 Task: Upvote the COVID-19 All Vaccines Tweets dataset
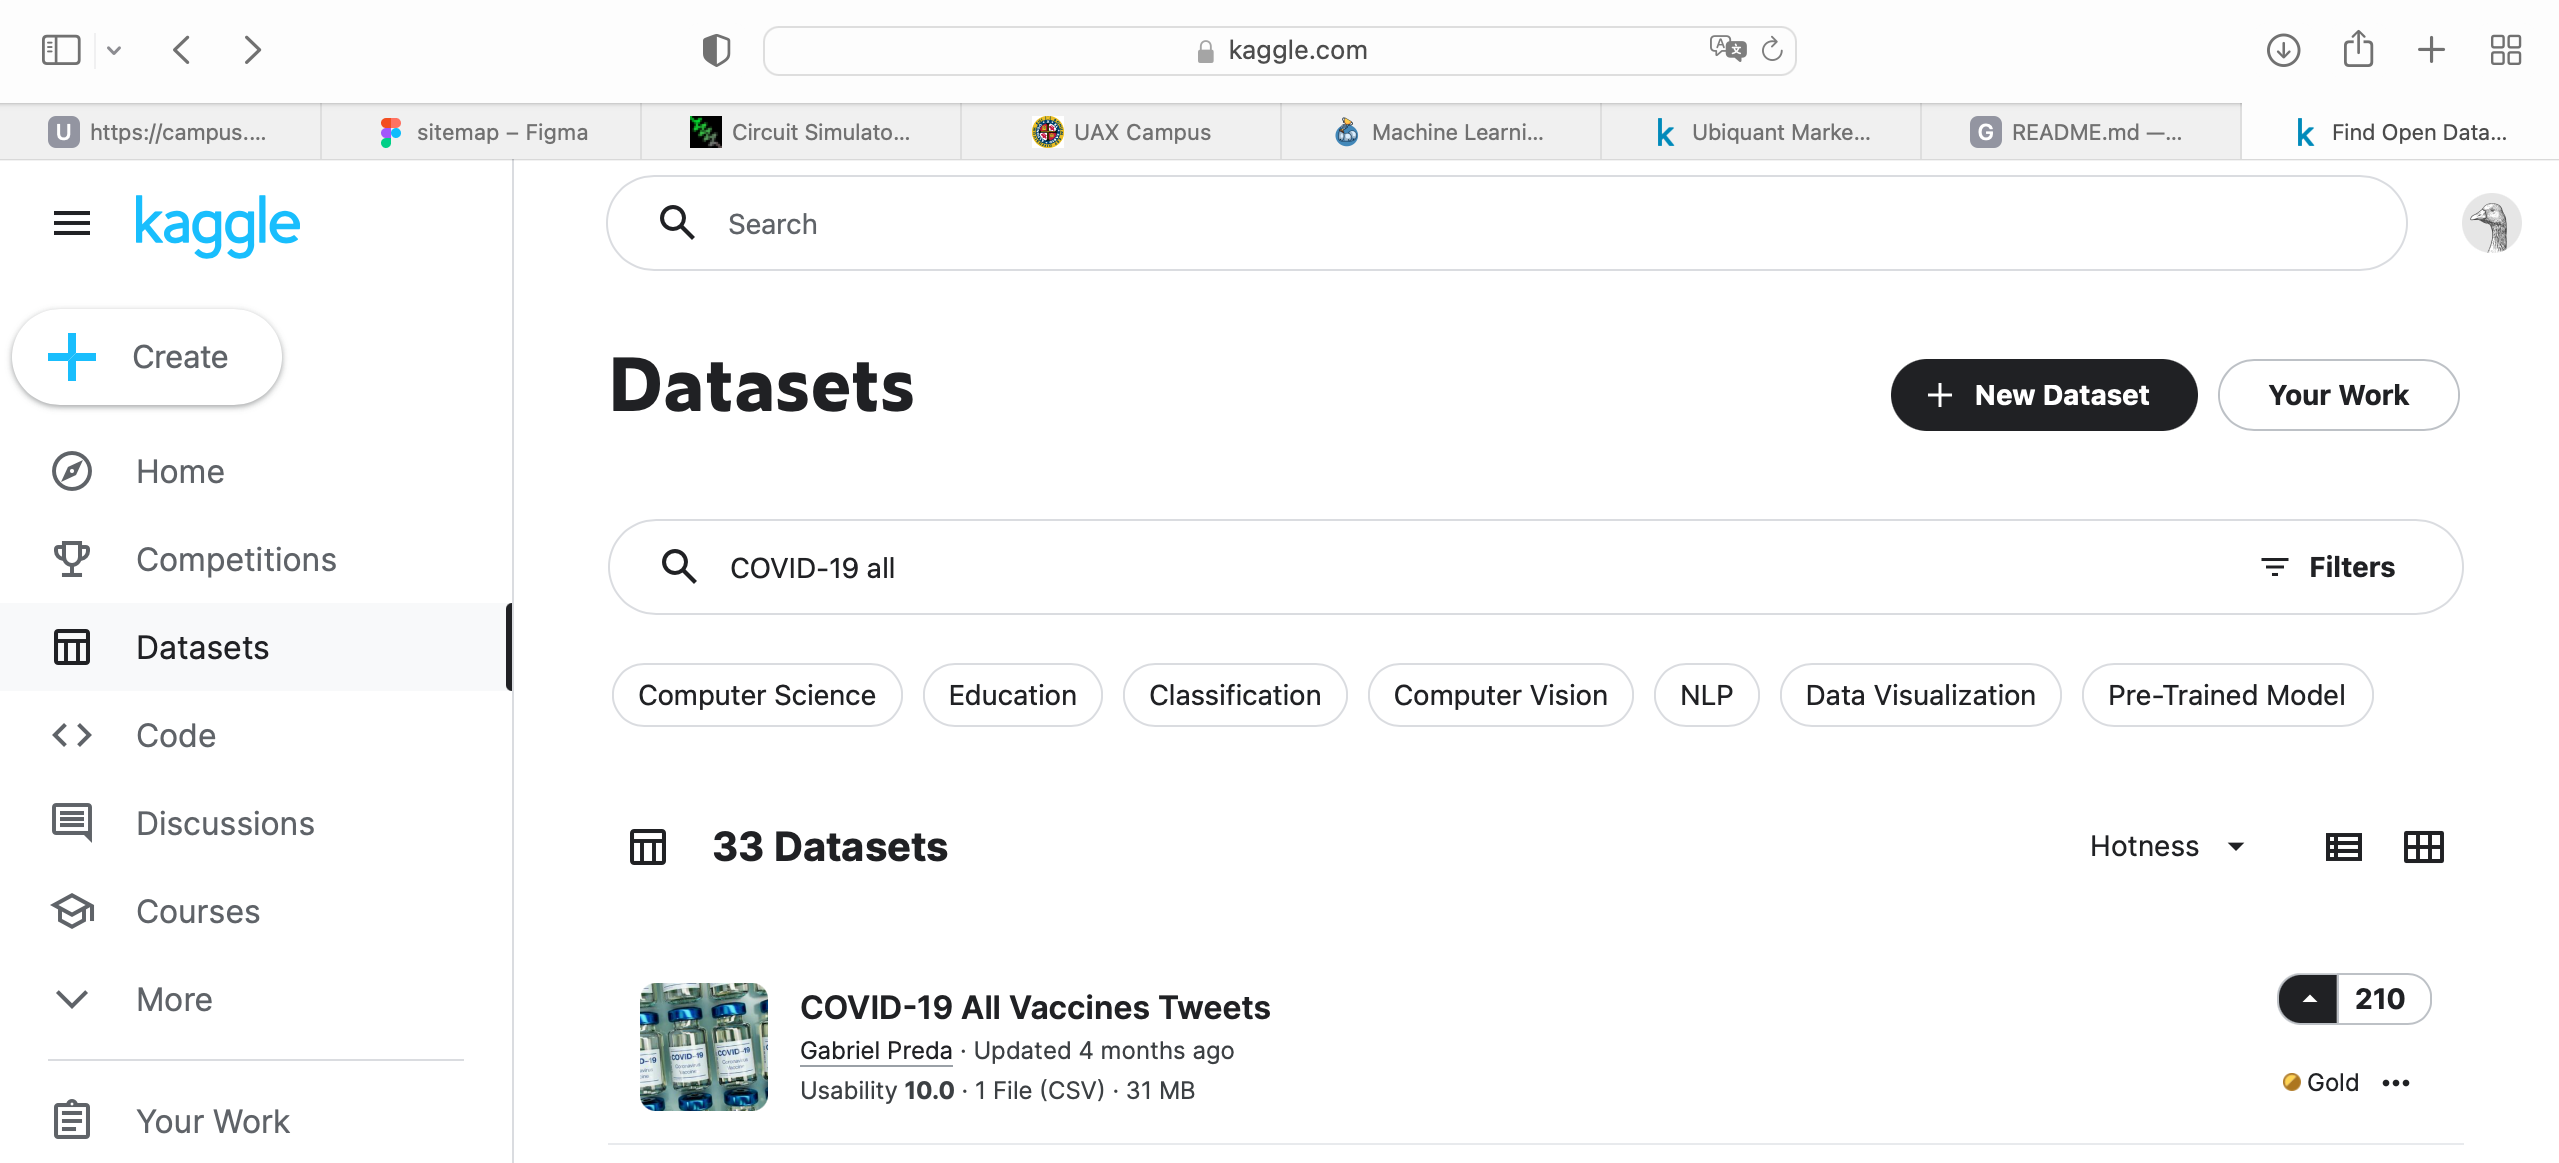(2308, 998)
